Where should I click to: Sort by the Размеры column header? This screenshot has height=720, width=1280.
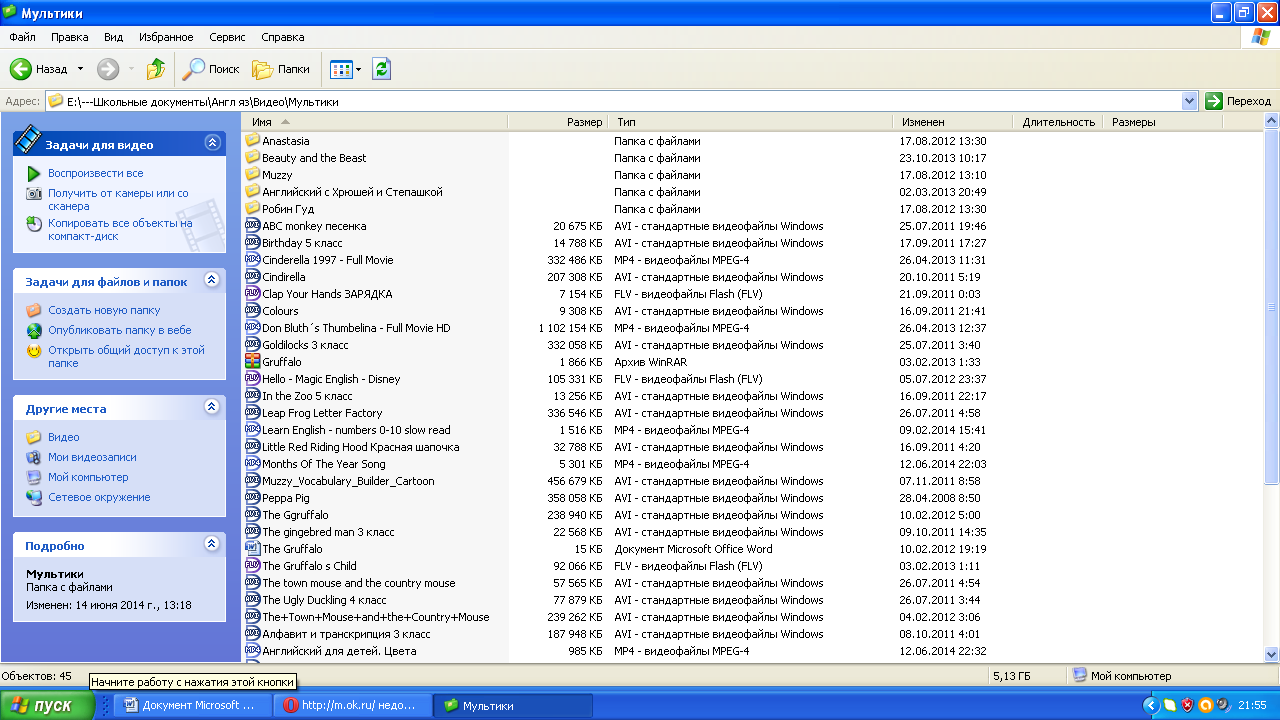point(1162,122)
